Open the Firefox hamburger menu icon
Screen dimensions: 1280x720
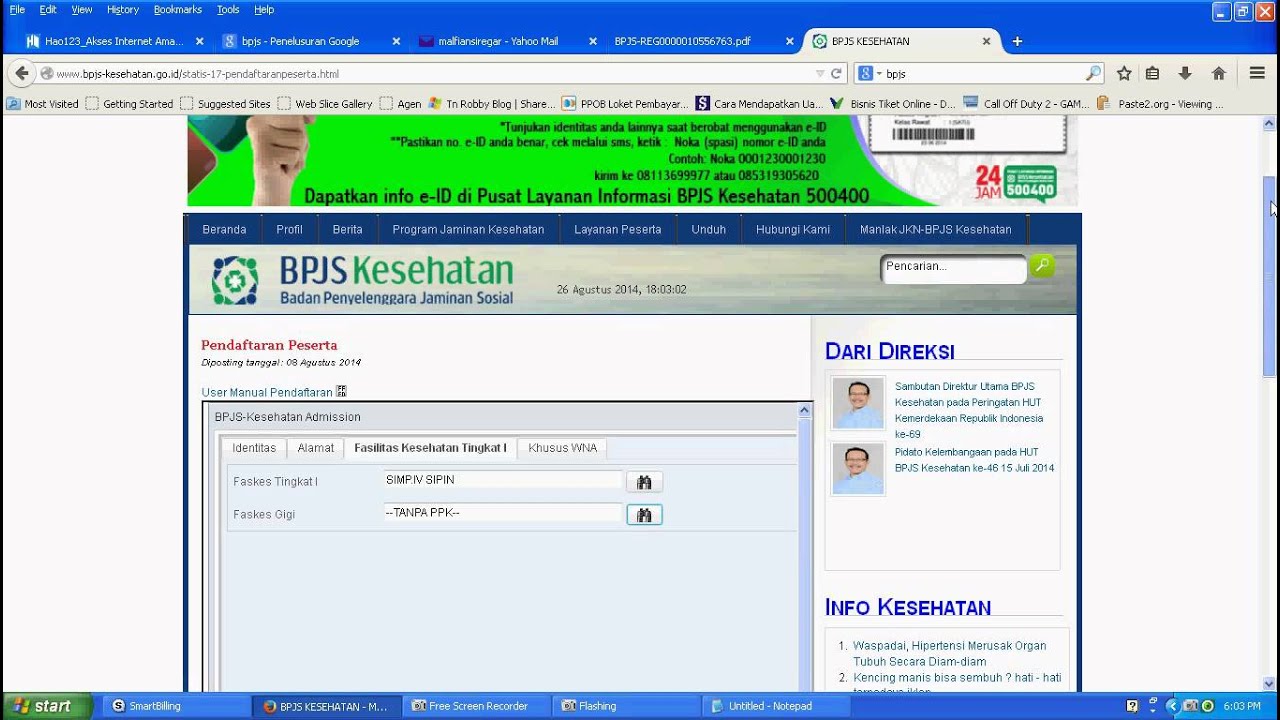[1256, 73]
